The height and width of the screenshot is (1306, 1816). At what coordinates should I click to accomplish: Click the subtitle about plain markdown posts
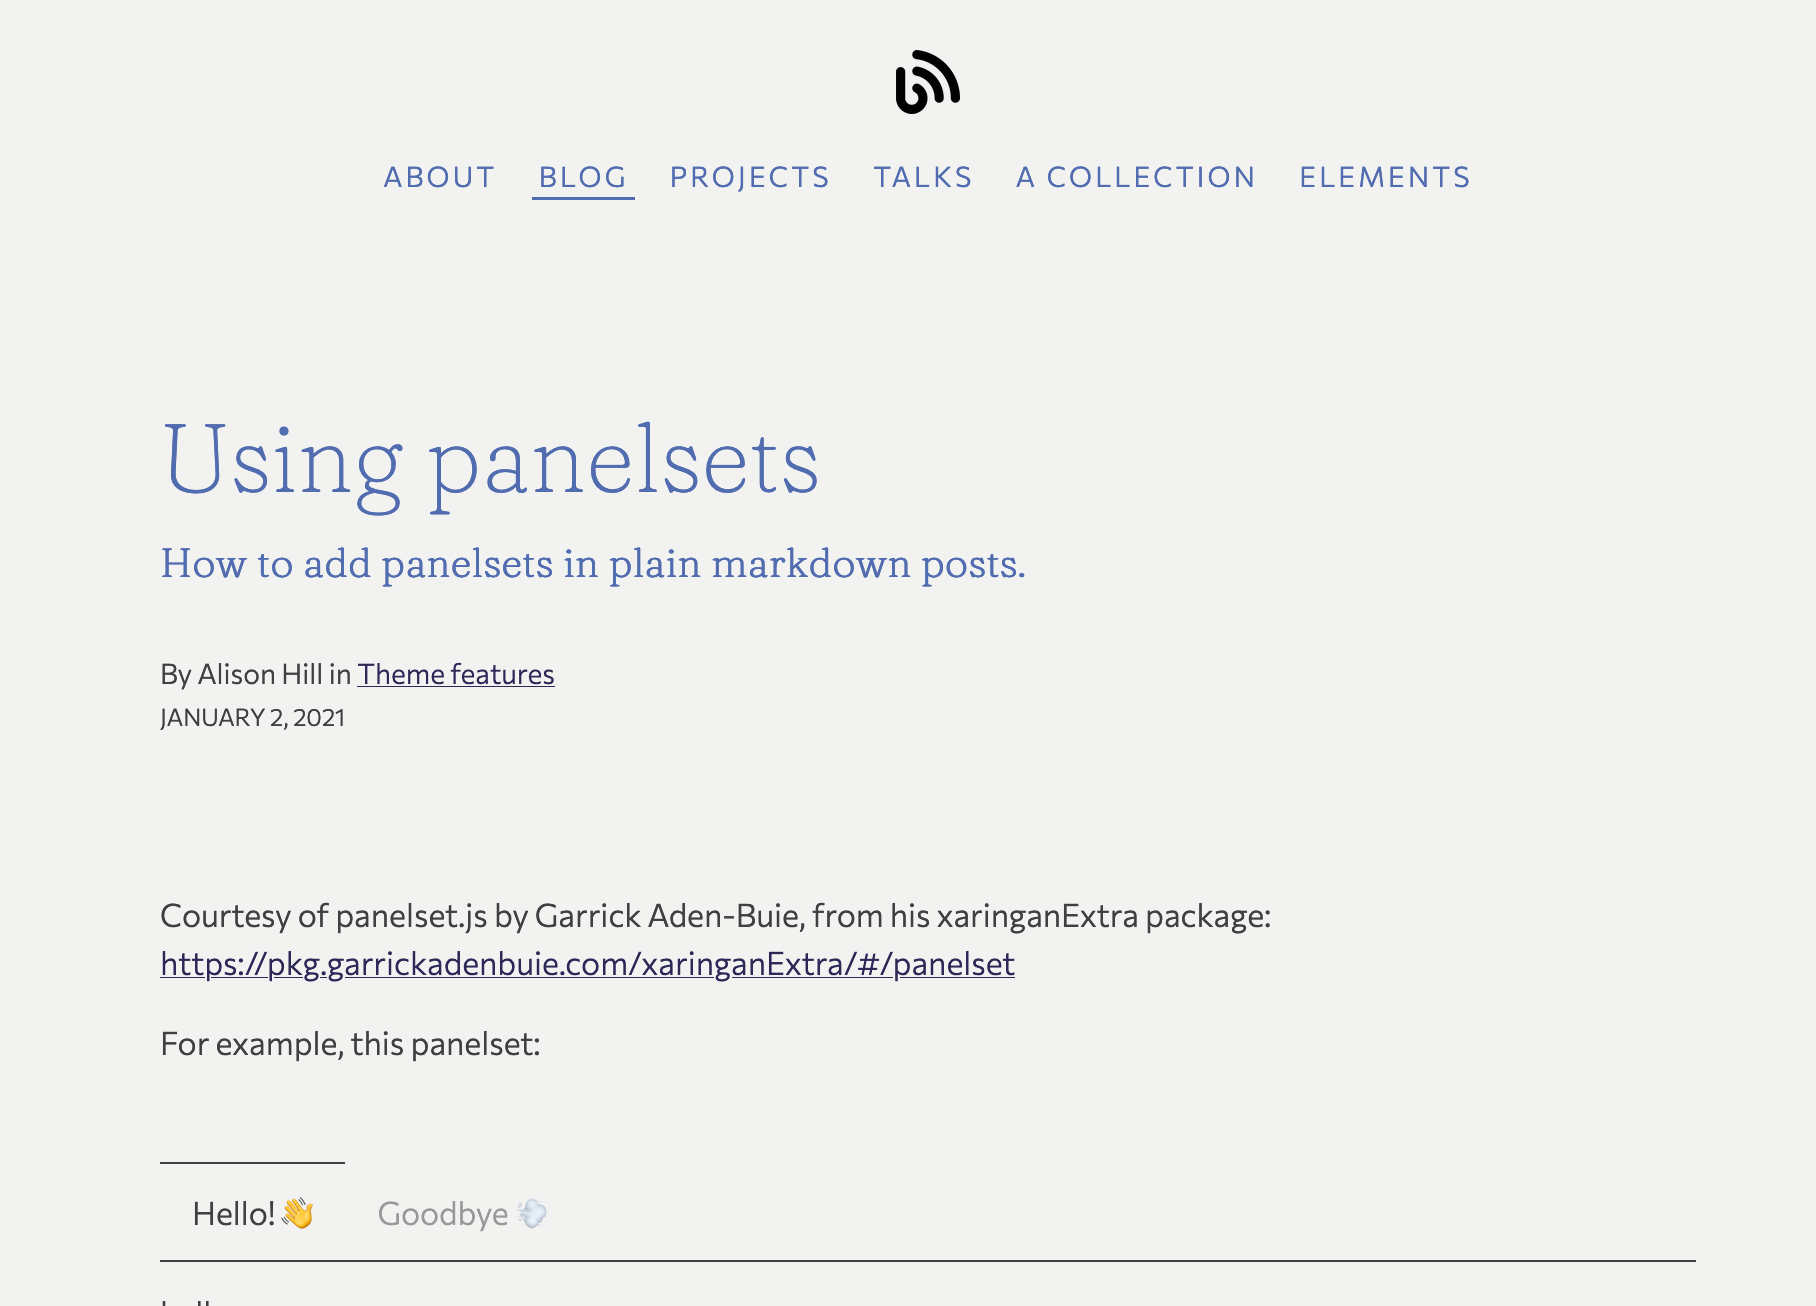coord(592,564)
